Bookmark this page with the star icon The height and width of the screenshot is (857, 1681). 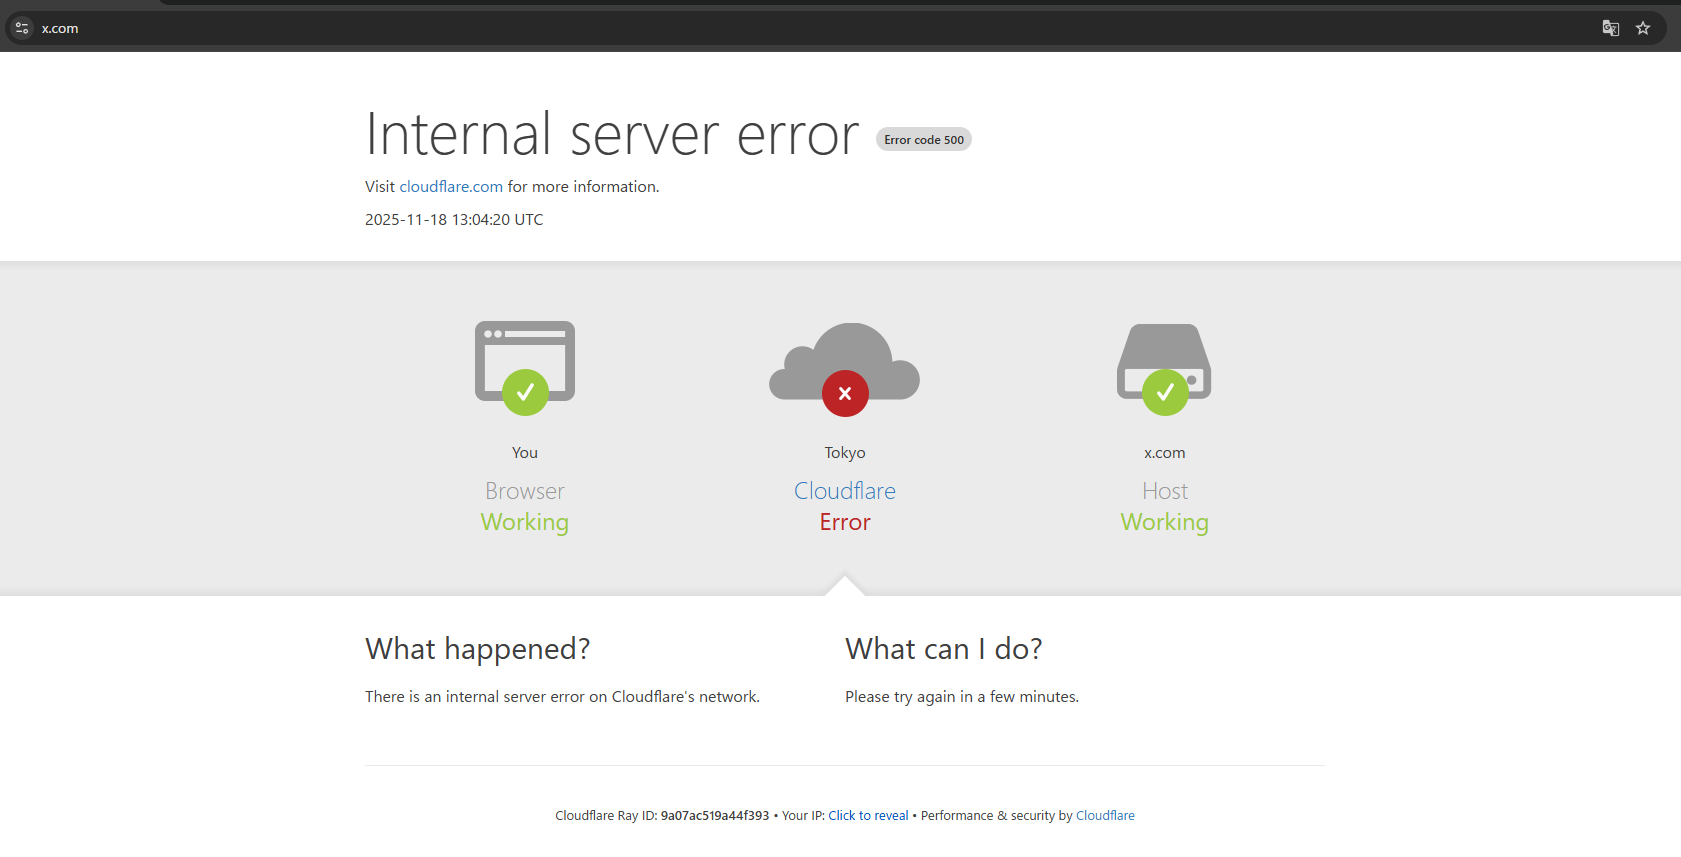click(1643, 28)
